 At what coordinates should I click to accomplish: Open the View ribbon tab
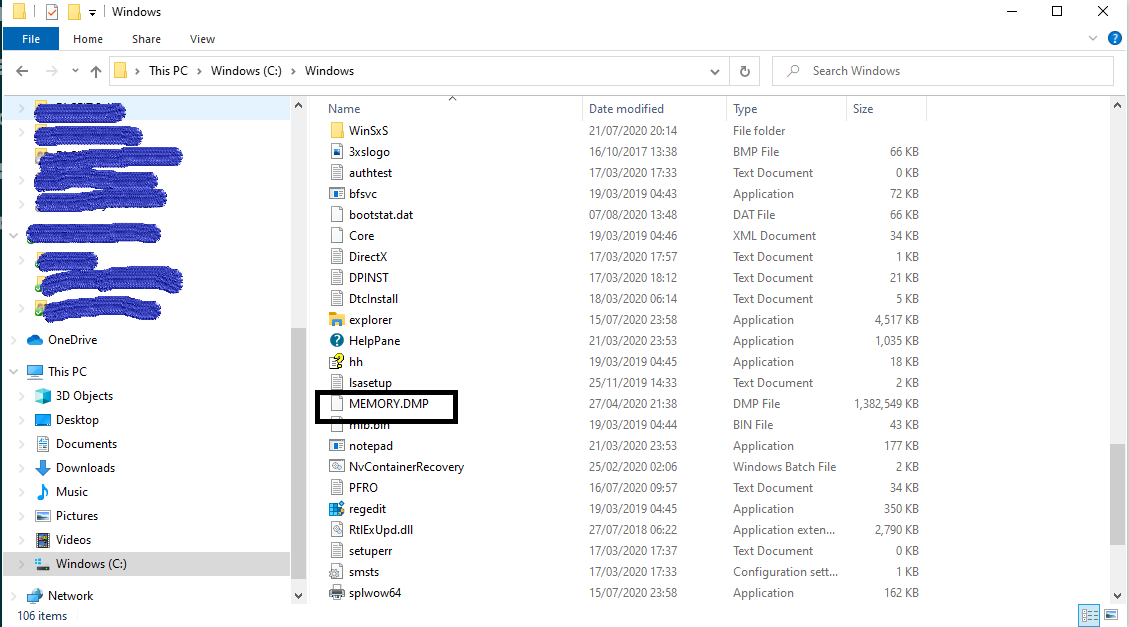coord(202,39)
